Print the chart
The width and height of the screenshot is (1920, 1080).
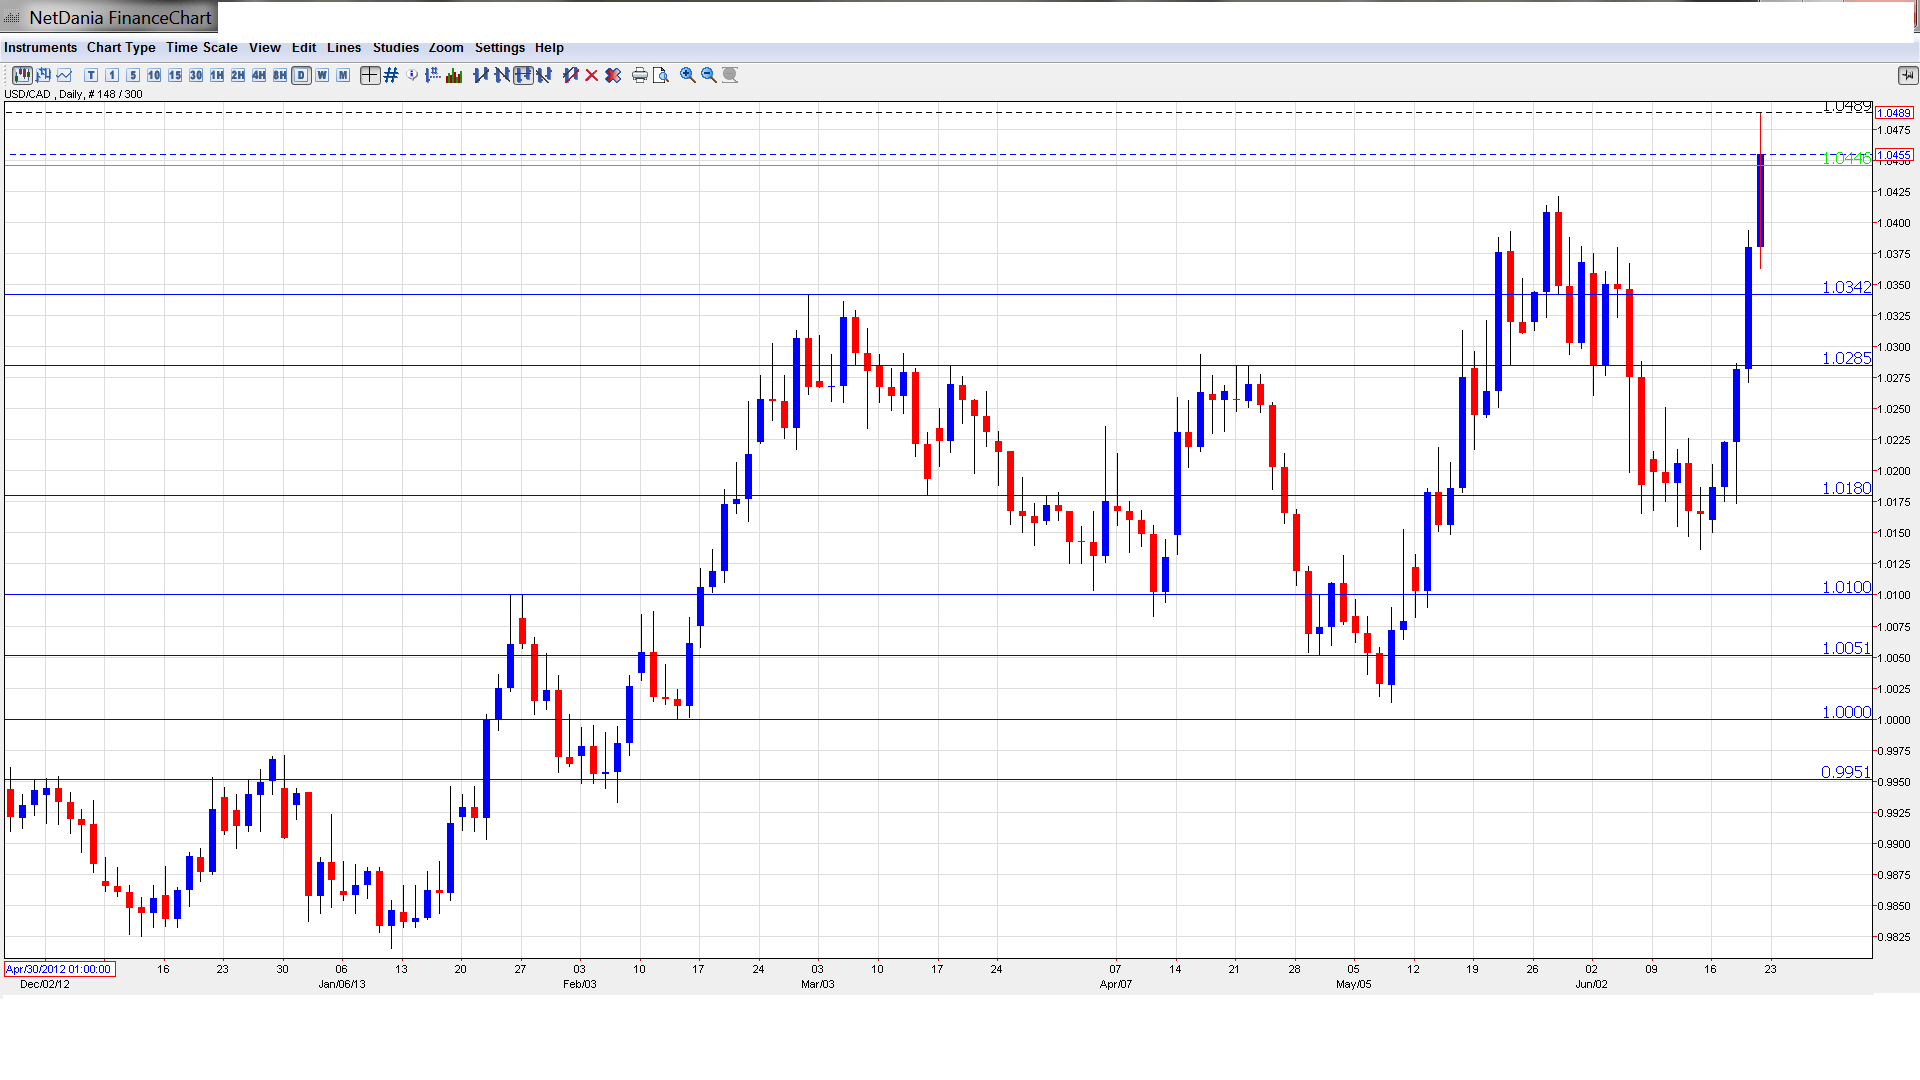640,75
